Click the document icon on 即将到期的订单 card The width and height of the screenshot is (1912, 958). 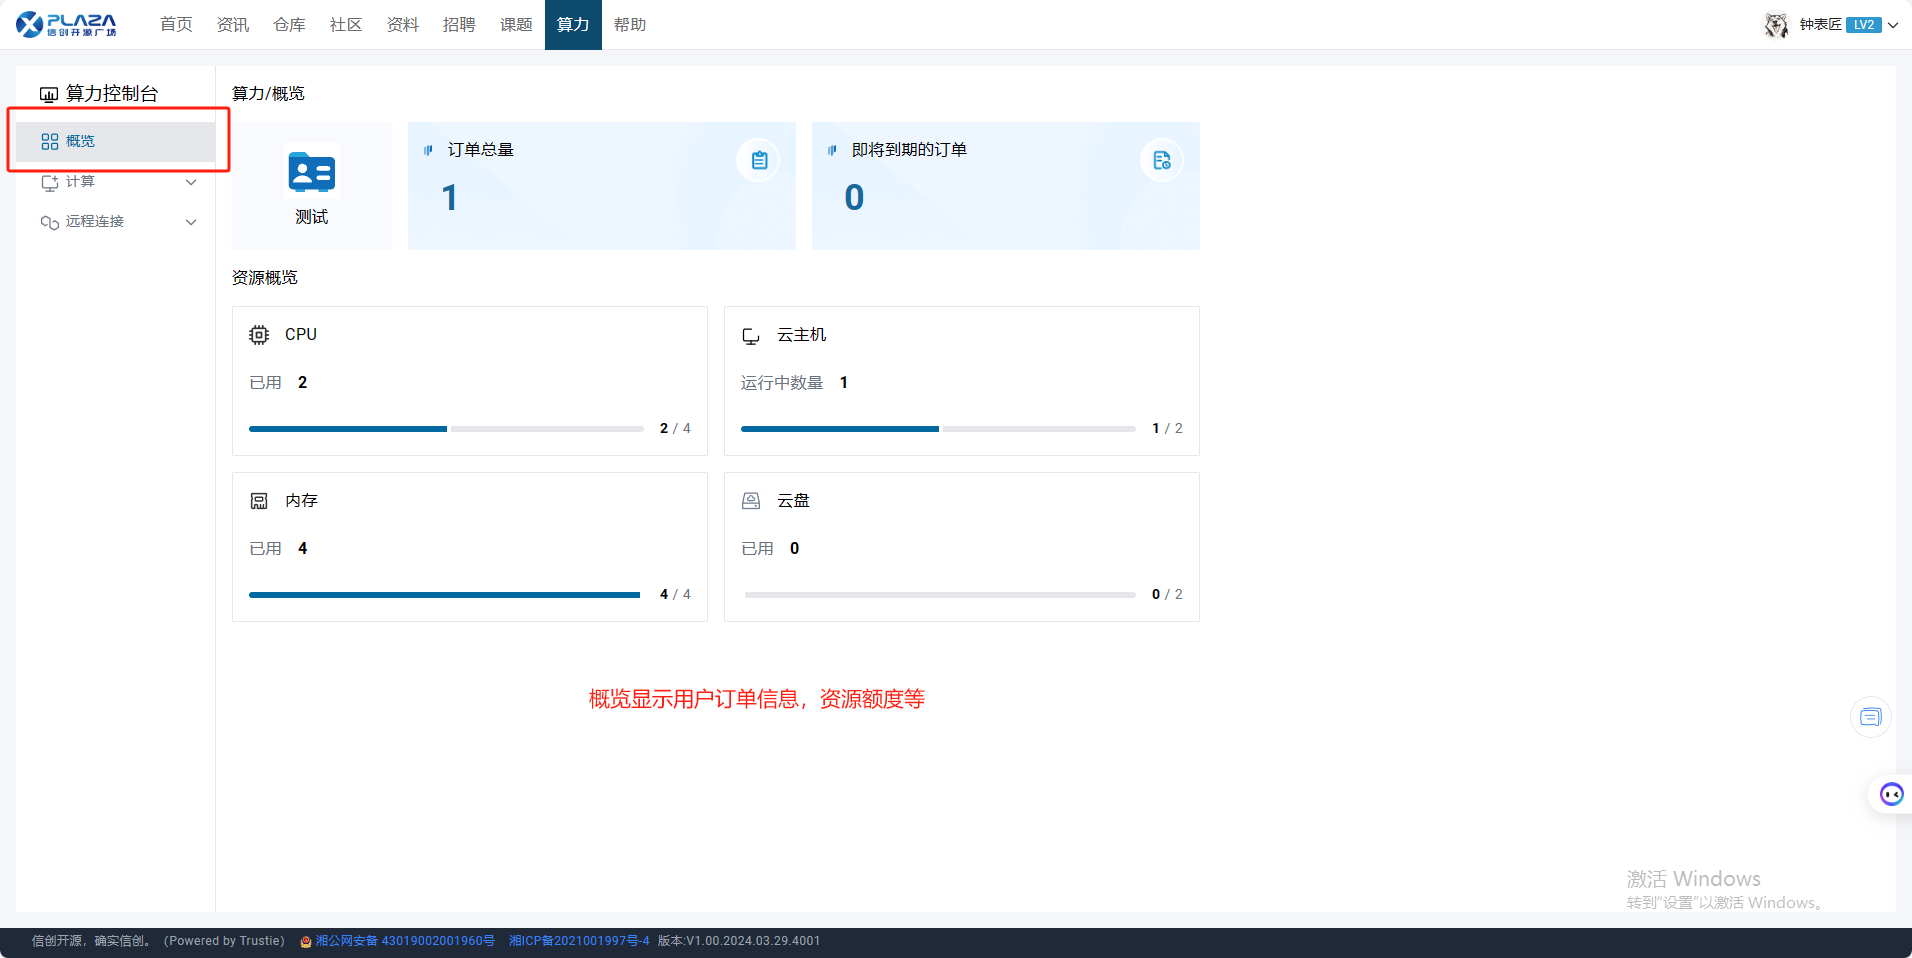1161,160
